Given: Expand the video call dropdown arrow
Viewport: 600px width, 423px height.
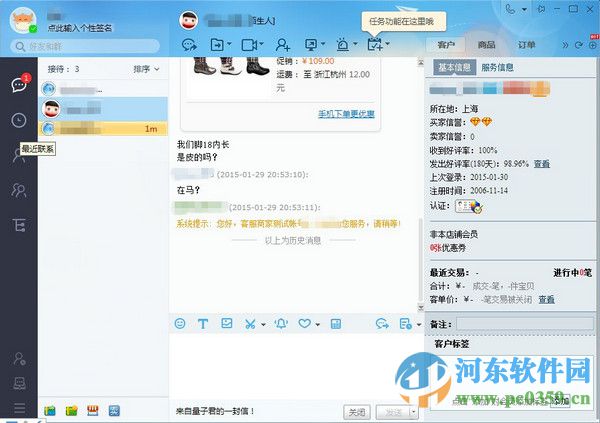Looking at the screenshot, I should [x=261, y=44].
